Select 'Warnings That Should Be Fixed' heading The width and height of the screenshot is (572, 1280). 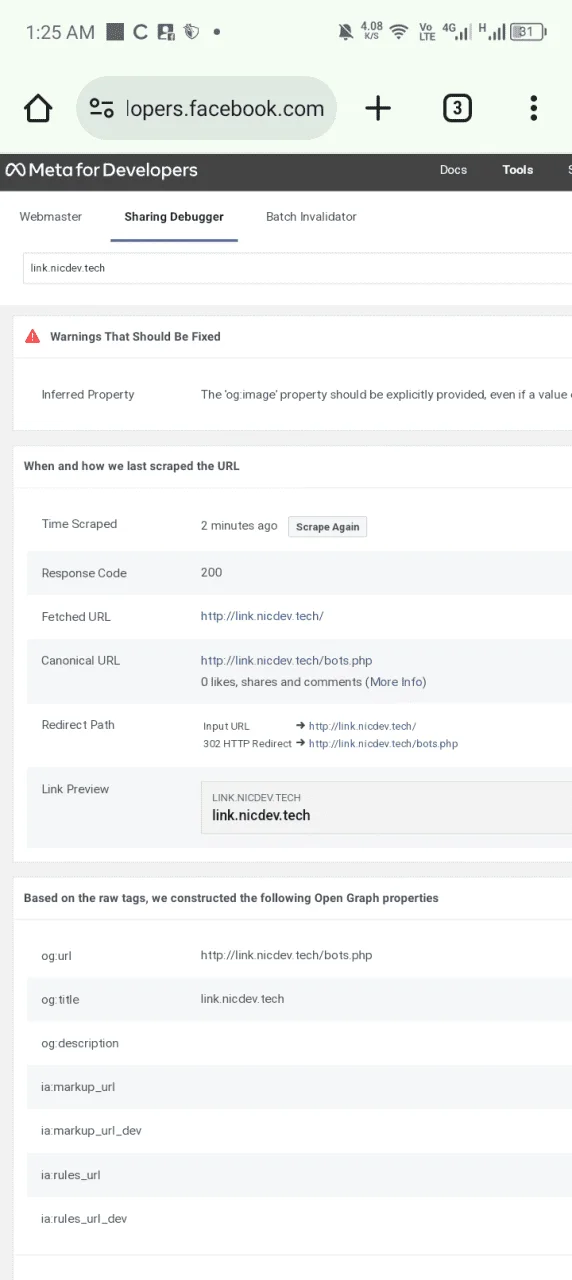tap(135, 337)
